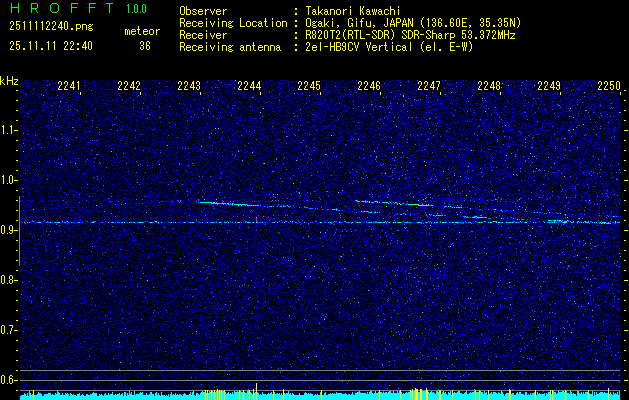The image size is (629, 400).
Task: Click the red marker on the spectrogram
Action: [256, 219]
